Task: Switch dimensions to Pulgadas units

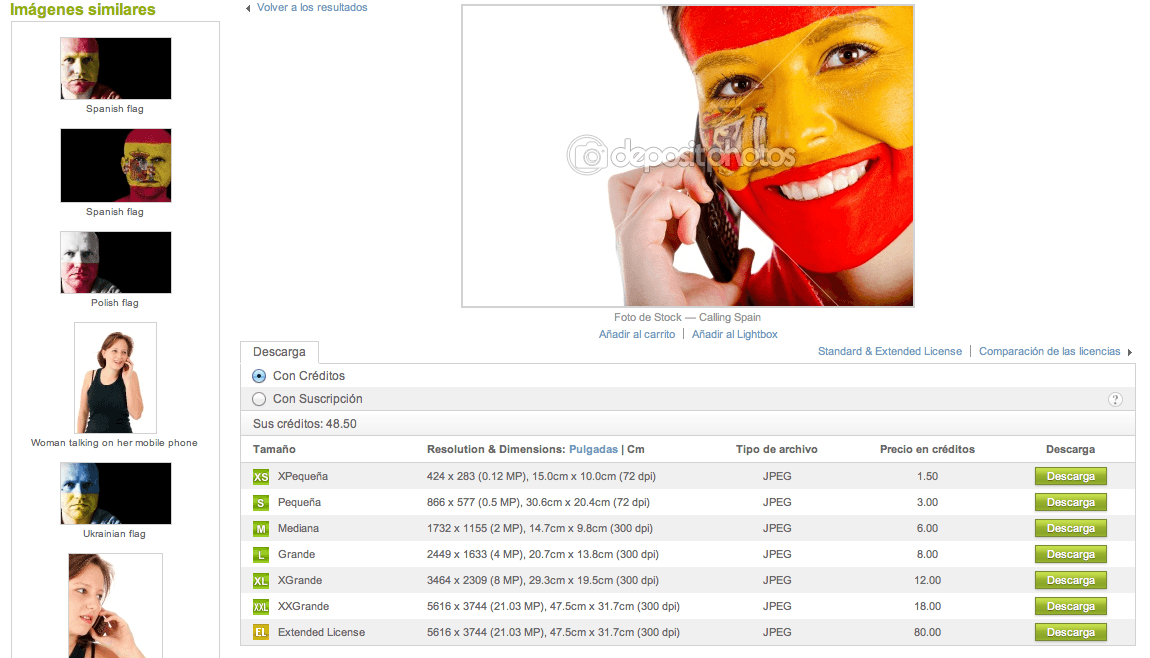Action: (593, 450)
